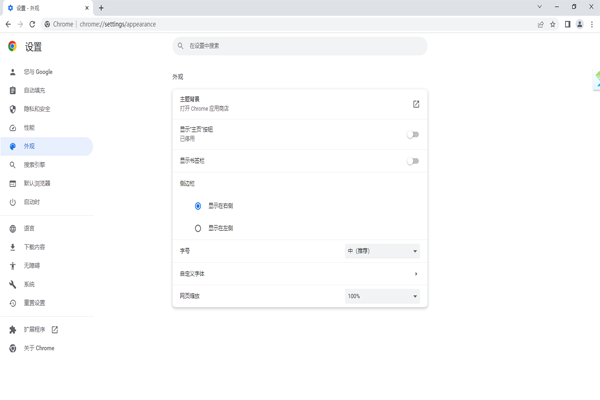
Task: Click the 在设置中搜索 search field
Action: [x=300, y=46]
